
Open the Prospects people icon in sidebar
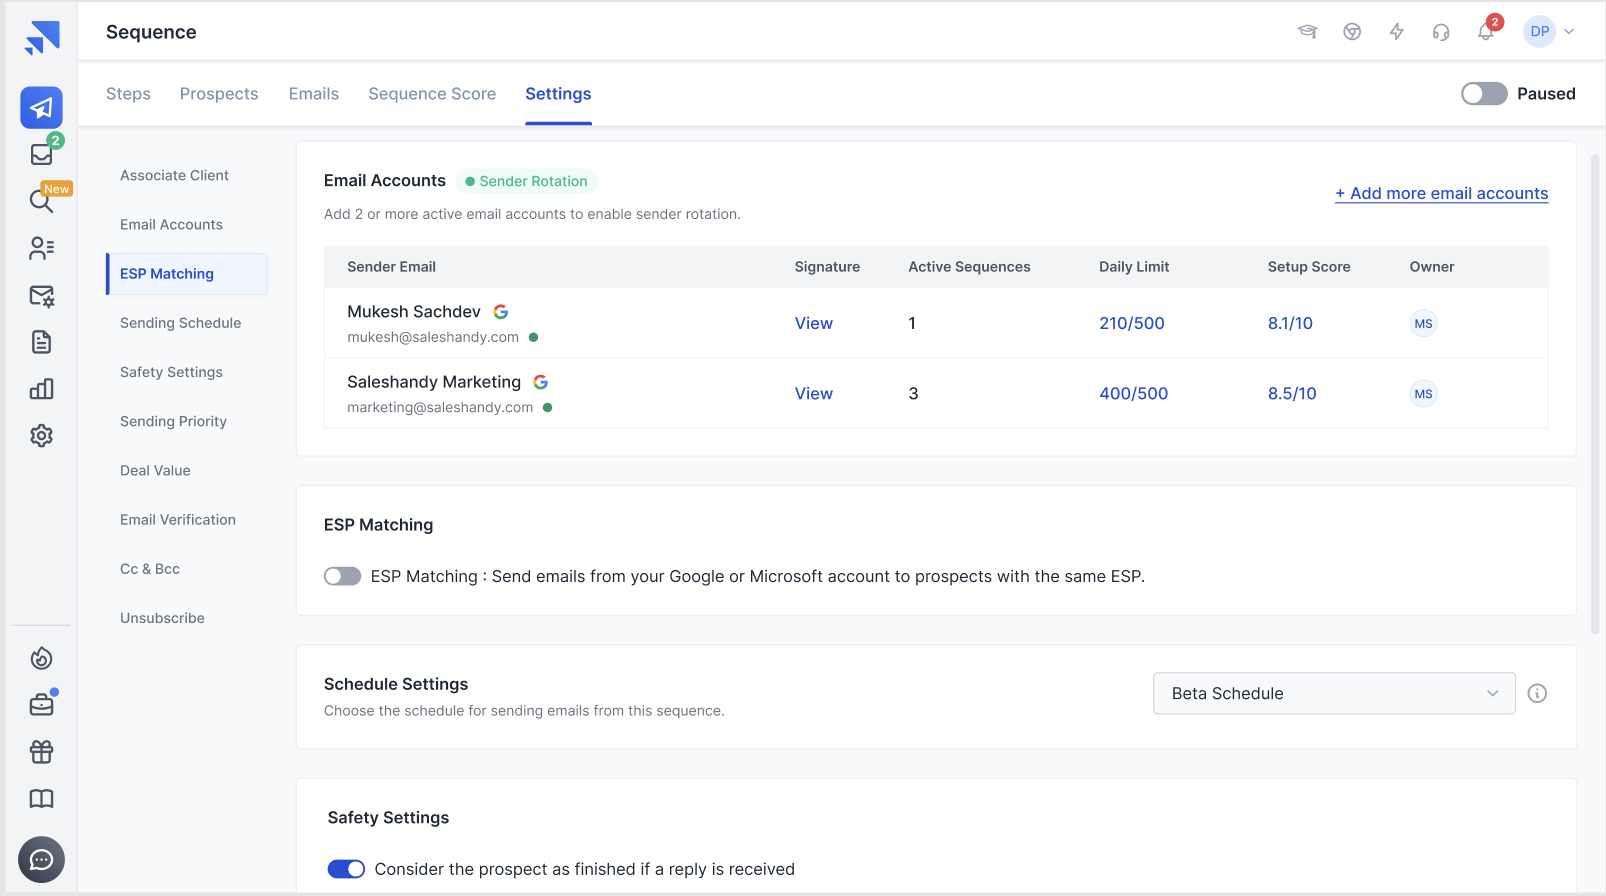click(x=41, y=248)
